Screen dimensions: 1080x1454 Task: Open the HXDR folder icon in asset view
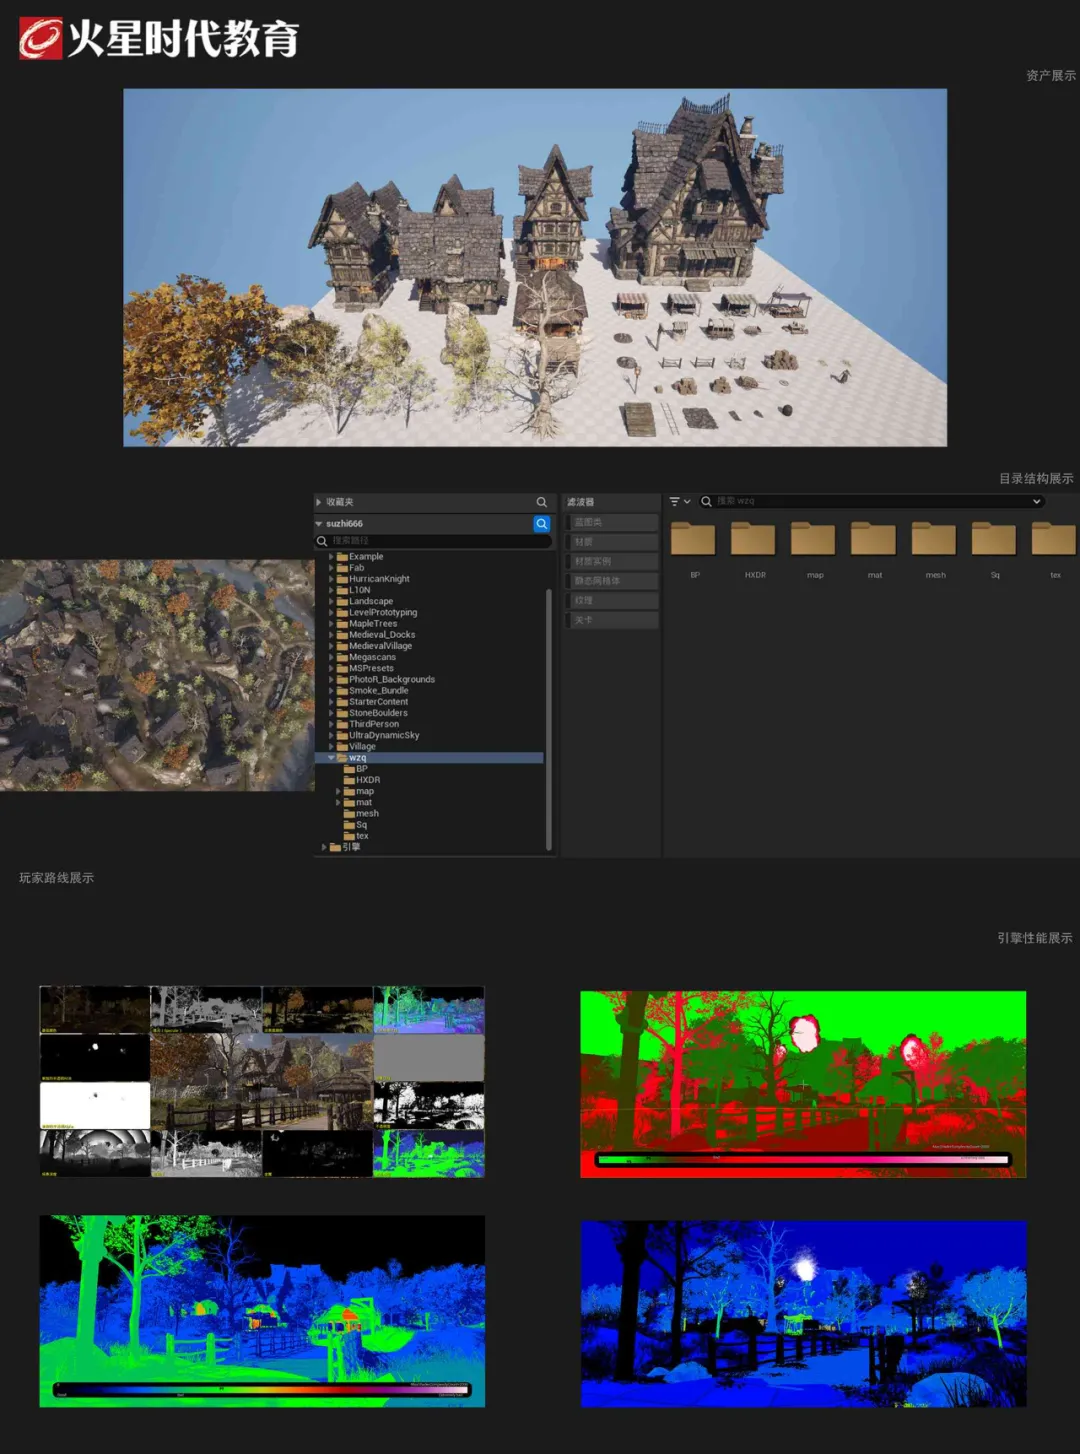pos(753,539)
